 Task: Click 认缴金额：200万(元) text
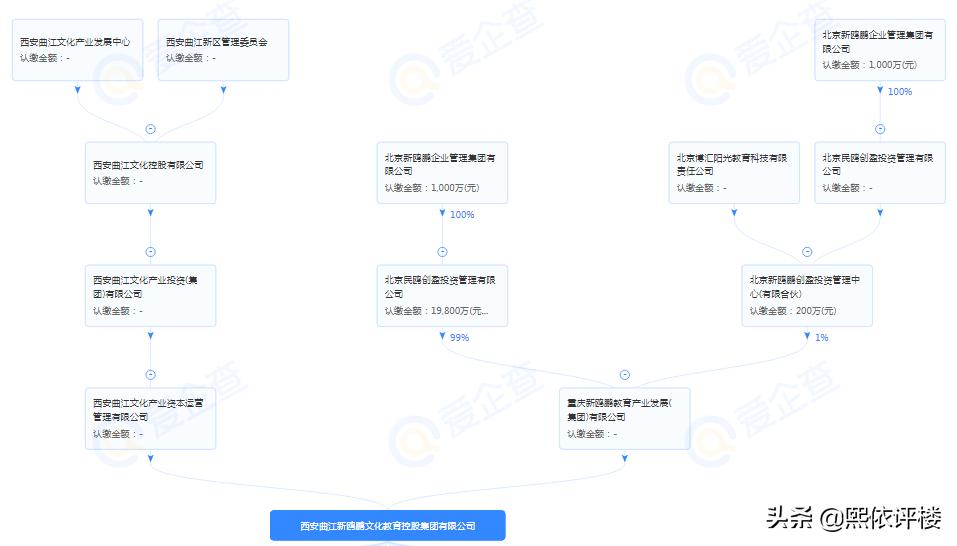(793, 311)
